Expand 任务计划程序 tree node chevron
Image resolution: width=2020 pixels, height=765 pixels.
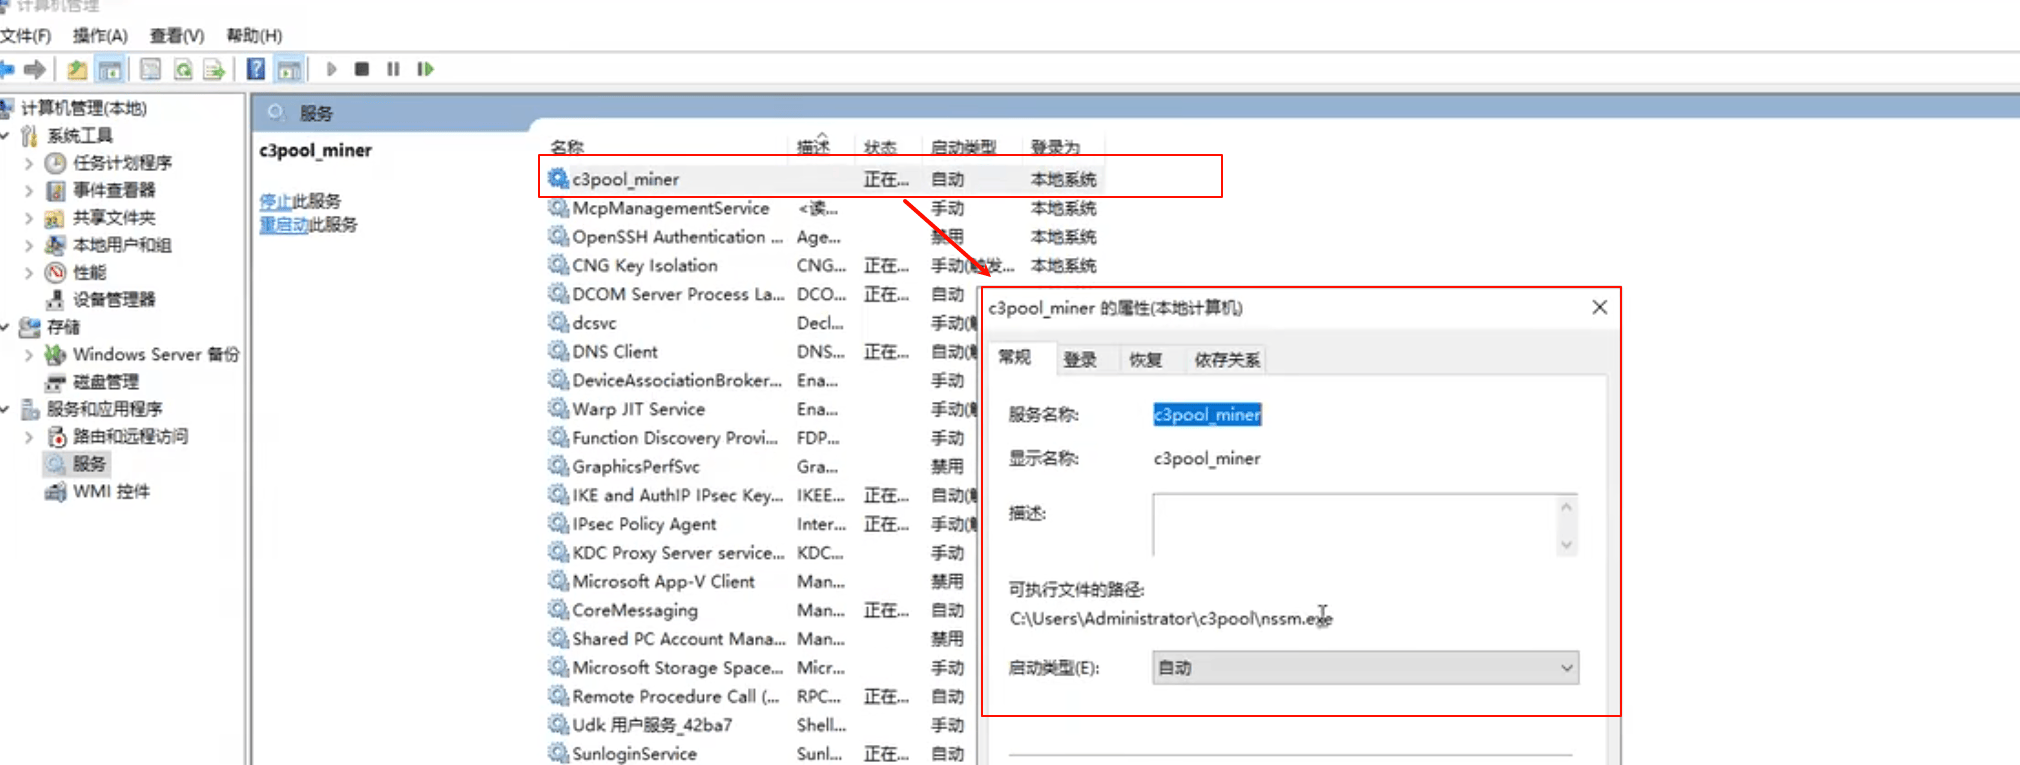pyautogui.click(x=28, y=163)
